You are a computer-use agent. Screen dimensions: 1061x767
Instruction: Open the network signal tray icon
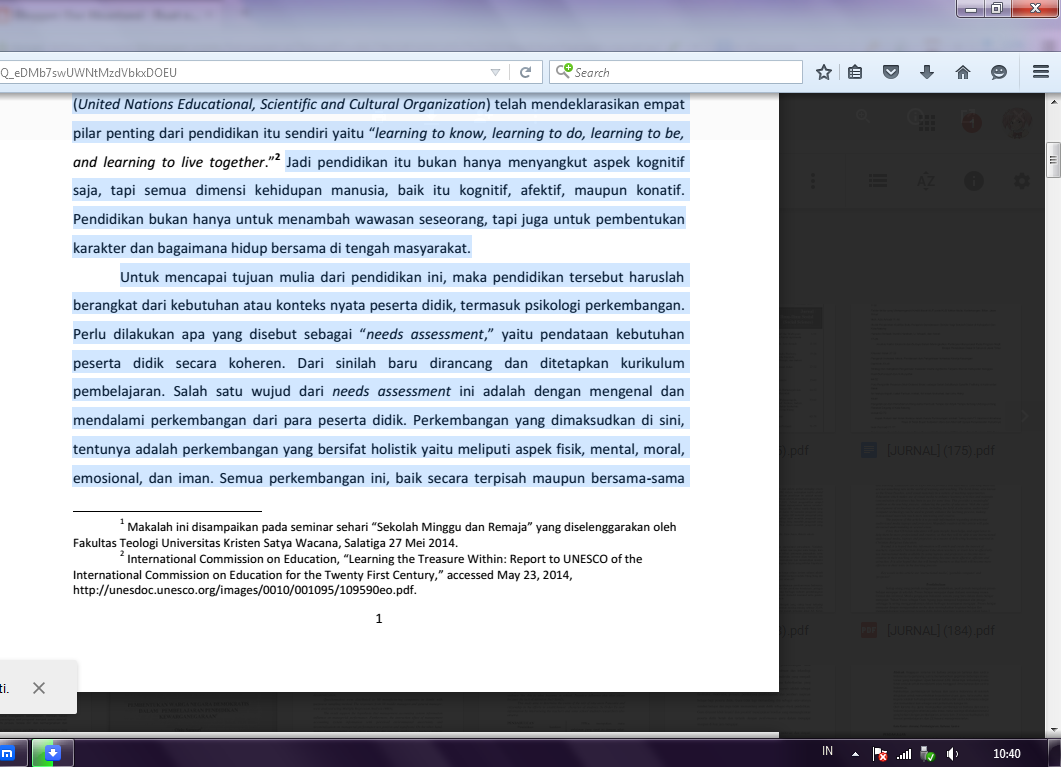tap(904, 753)
